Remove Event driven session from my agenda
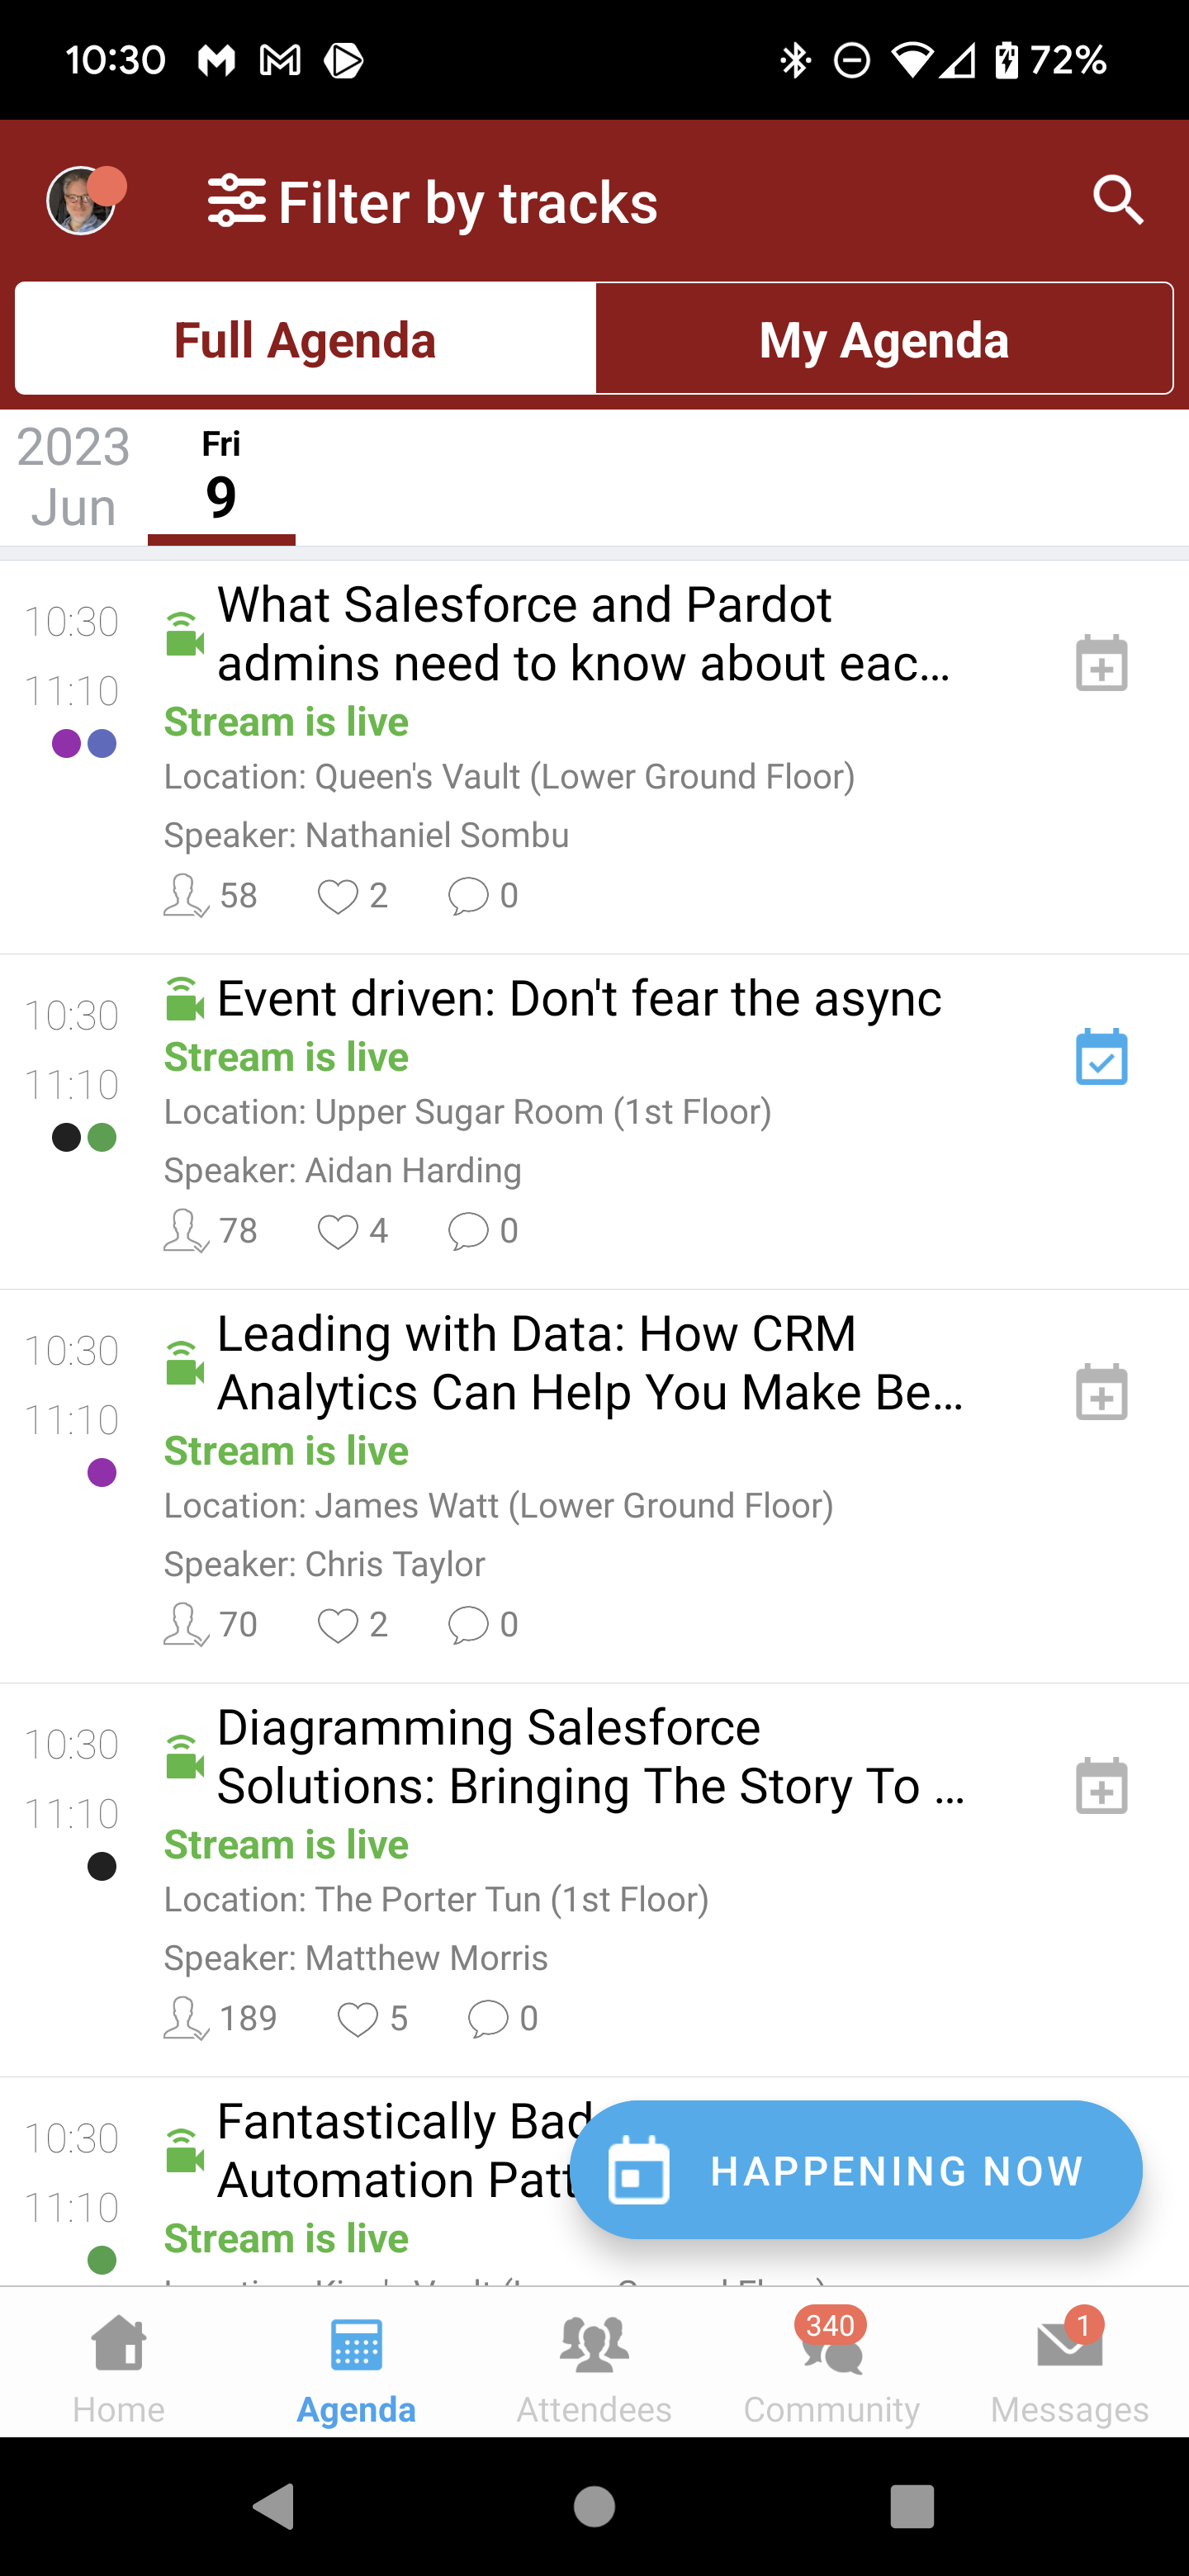Screen dimensions: 1189x2576 [1101, 1057]
